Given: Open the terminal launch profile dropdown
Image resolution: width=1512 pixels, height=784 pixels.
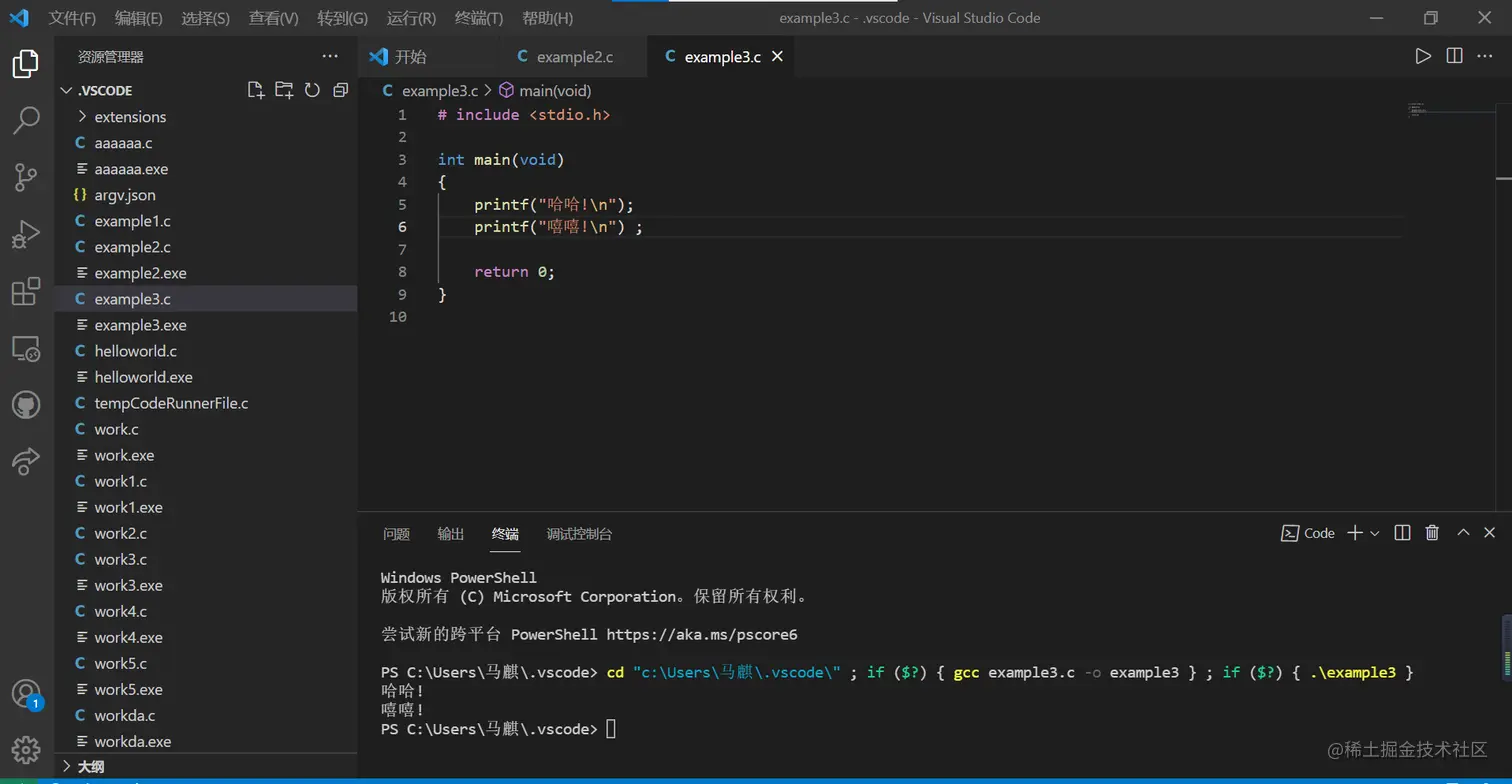Looking at the screenshot, I should pyautogui.click(x=1375, y=533).
